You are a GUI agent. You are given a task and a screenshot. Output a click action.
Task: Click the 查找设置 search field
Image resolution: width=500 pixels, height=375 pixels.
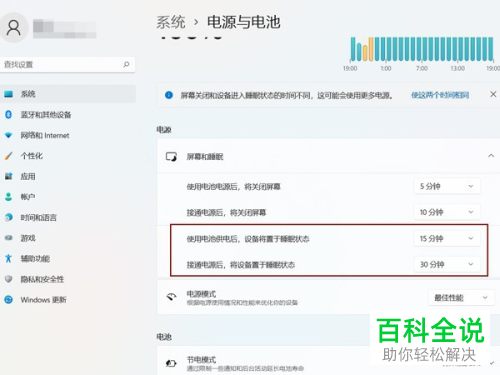[68, 65]
